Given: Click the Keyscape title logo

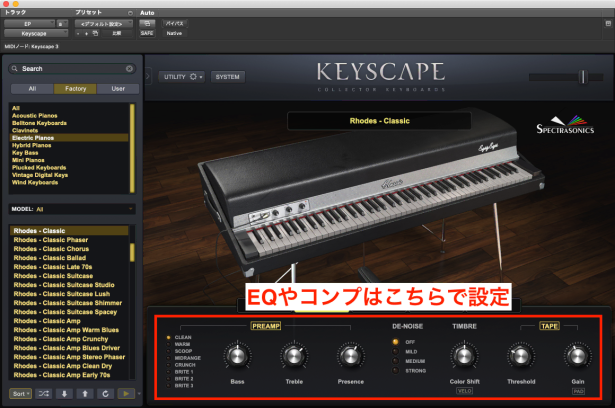Looking at the screenshot, I should [381, 72].
